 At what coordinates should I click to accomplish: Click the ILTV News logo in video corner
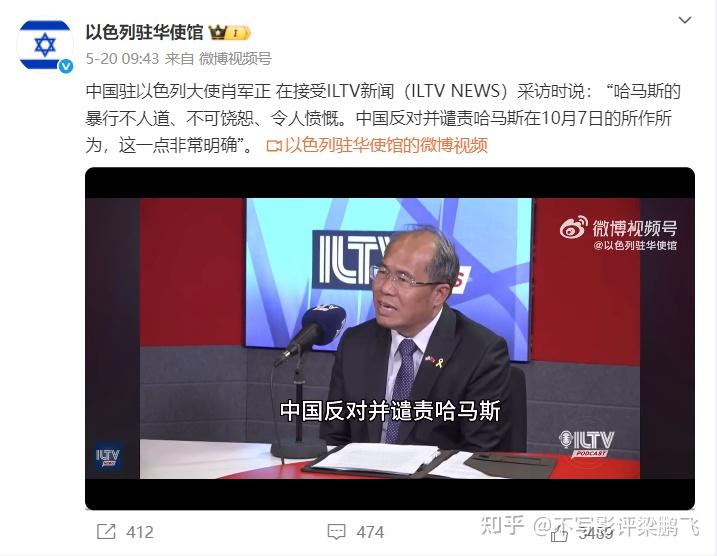108,456
